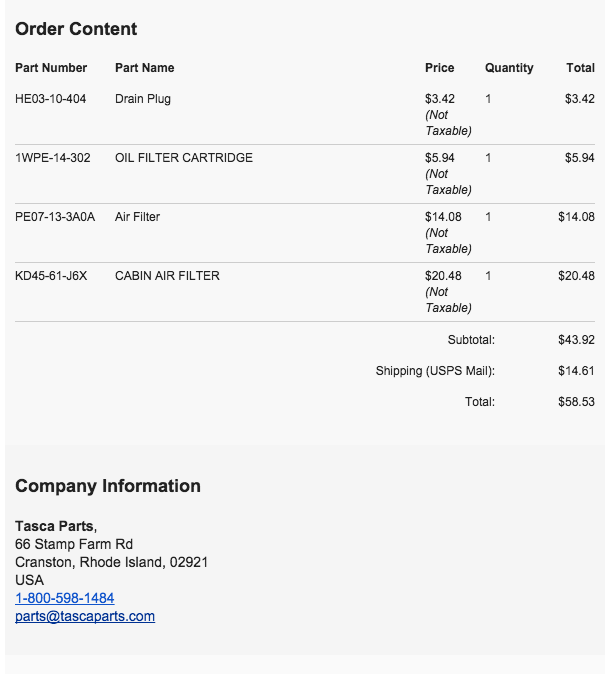Click the CABIN AIR FILTER part name

[167, 276]
